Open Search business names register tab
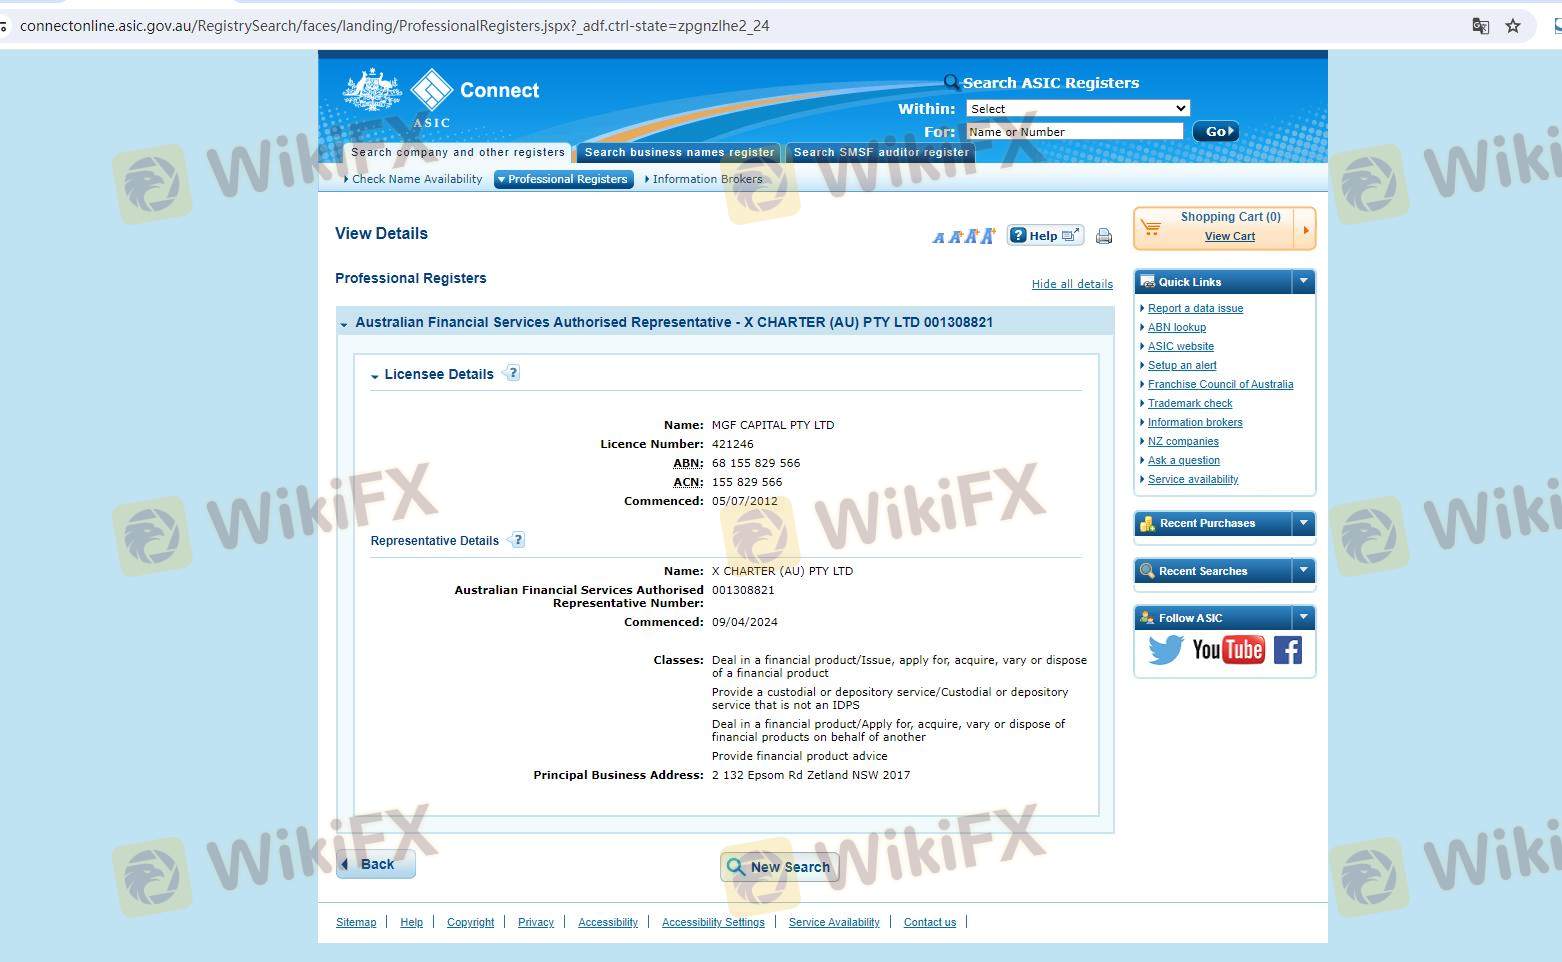Viewport: 1562px width, 962px height. click(679, 152)
